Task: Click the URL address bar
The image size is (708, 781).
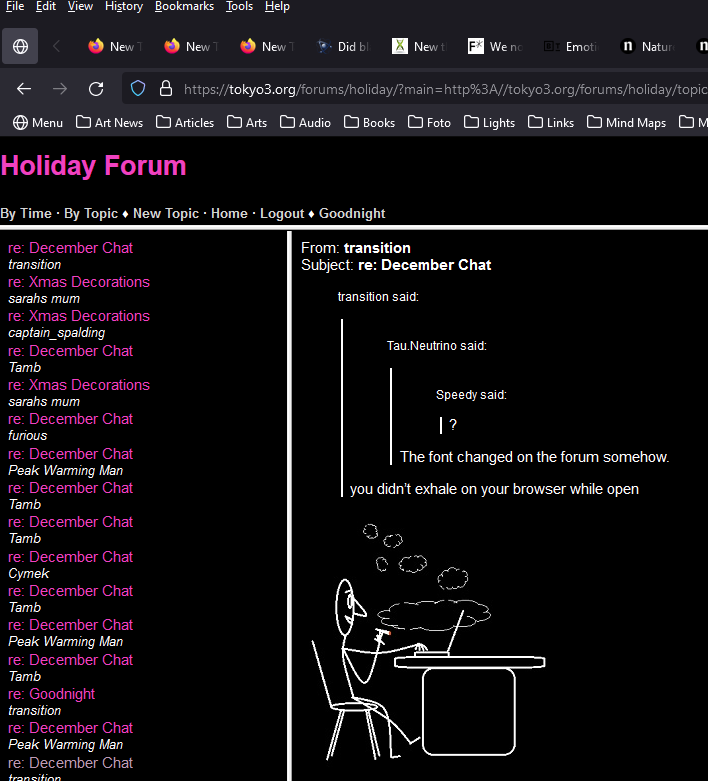Action: point(440,88)
